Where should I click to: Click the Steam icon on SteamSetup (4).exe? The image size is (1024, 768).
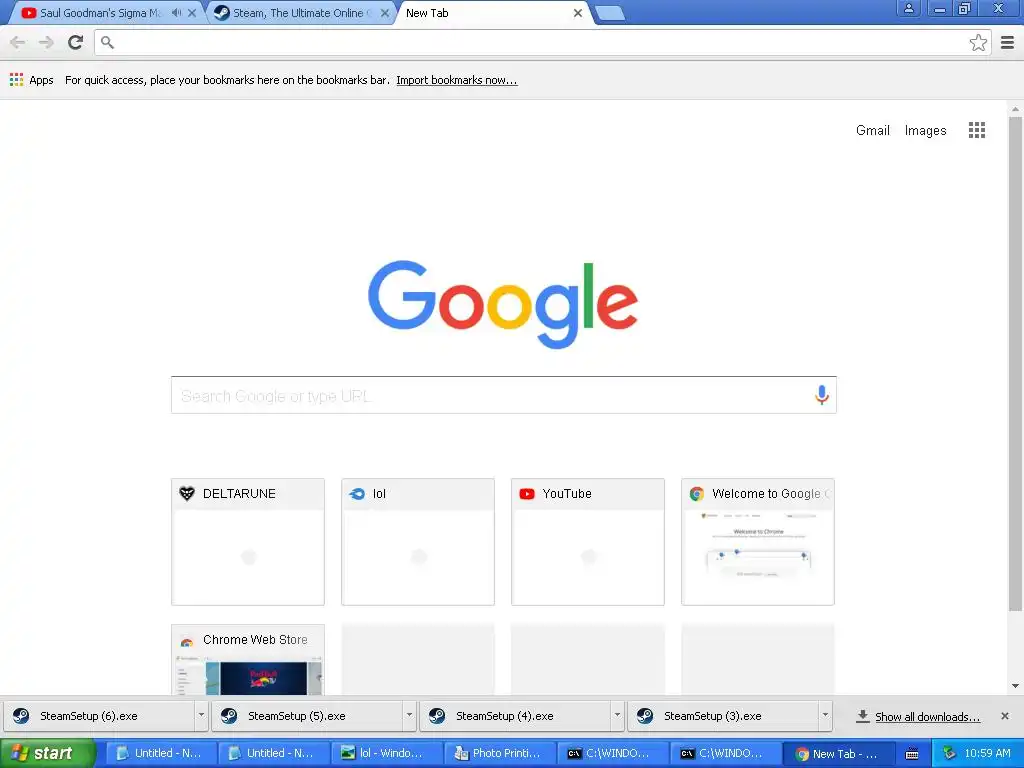tap(437, 716)
